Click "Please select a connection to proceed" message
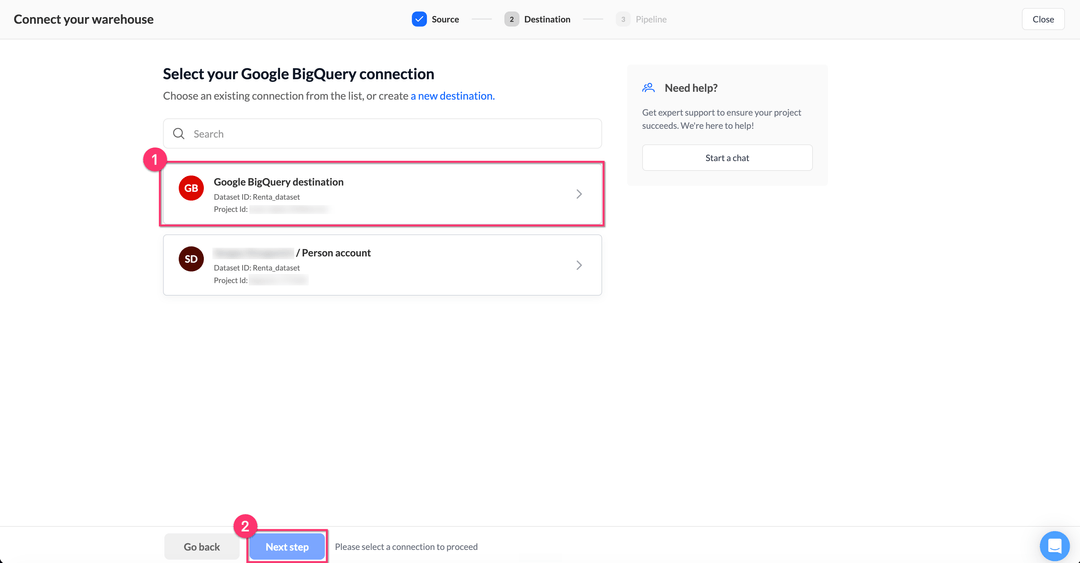Viewport: 1080px width, 563px height. coord(406,547)
